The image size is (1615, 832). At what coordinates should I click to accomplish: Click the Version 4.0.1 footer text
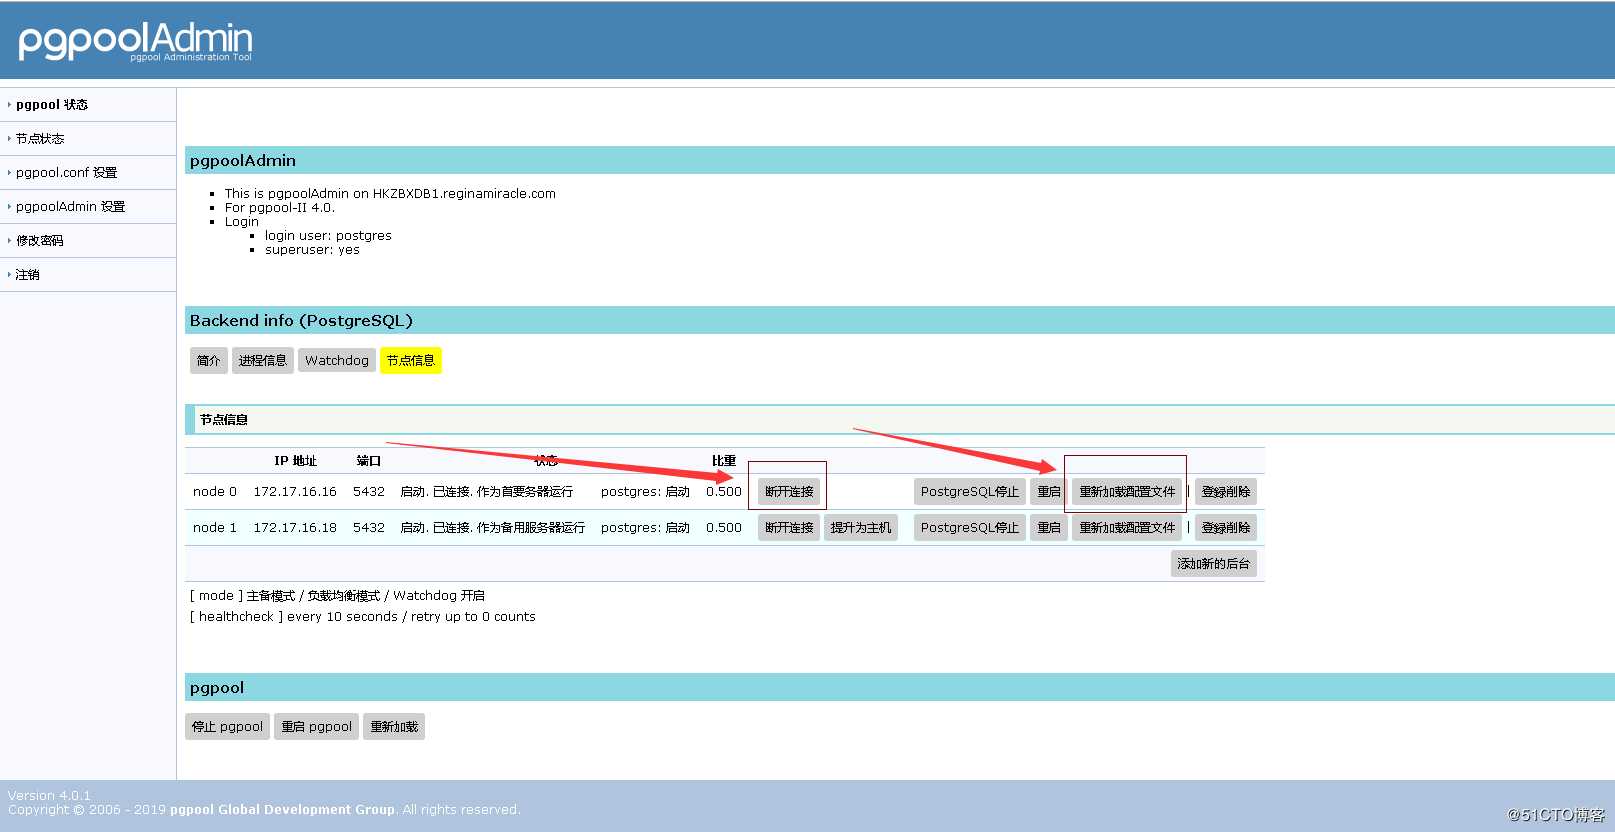pyautogui.click(x=49, y=796)
